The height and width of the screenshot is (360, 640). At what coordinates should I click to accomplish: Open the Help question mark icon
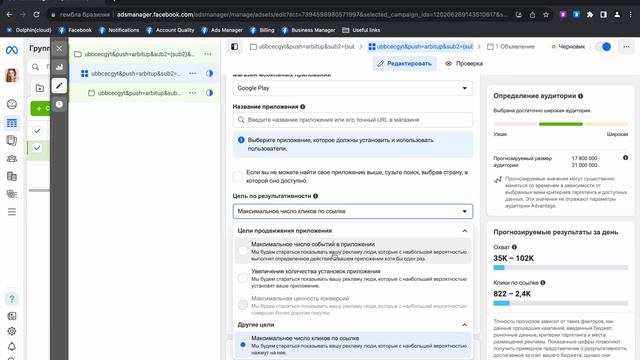click(11, 299)
